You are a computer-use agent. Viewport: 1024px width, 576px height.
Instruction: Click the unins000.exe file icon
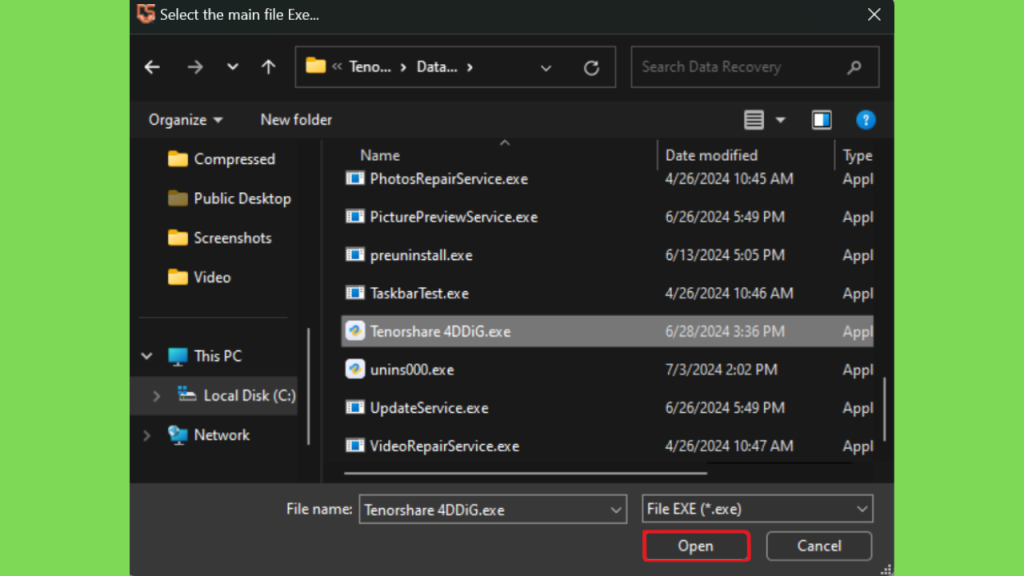[x=355, y=369]
